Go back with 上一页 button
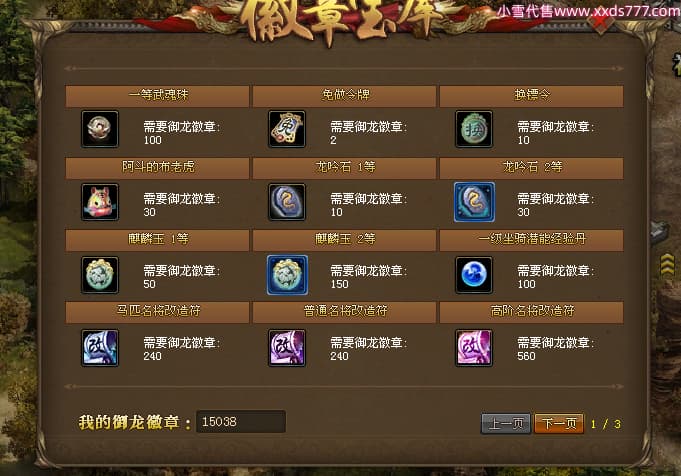681x476 pixels. coord(506,423)
